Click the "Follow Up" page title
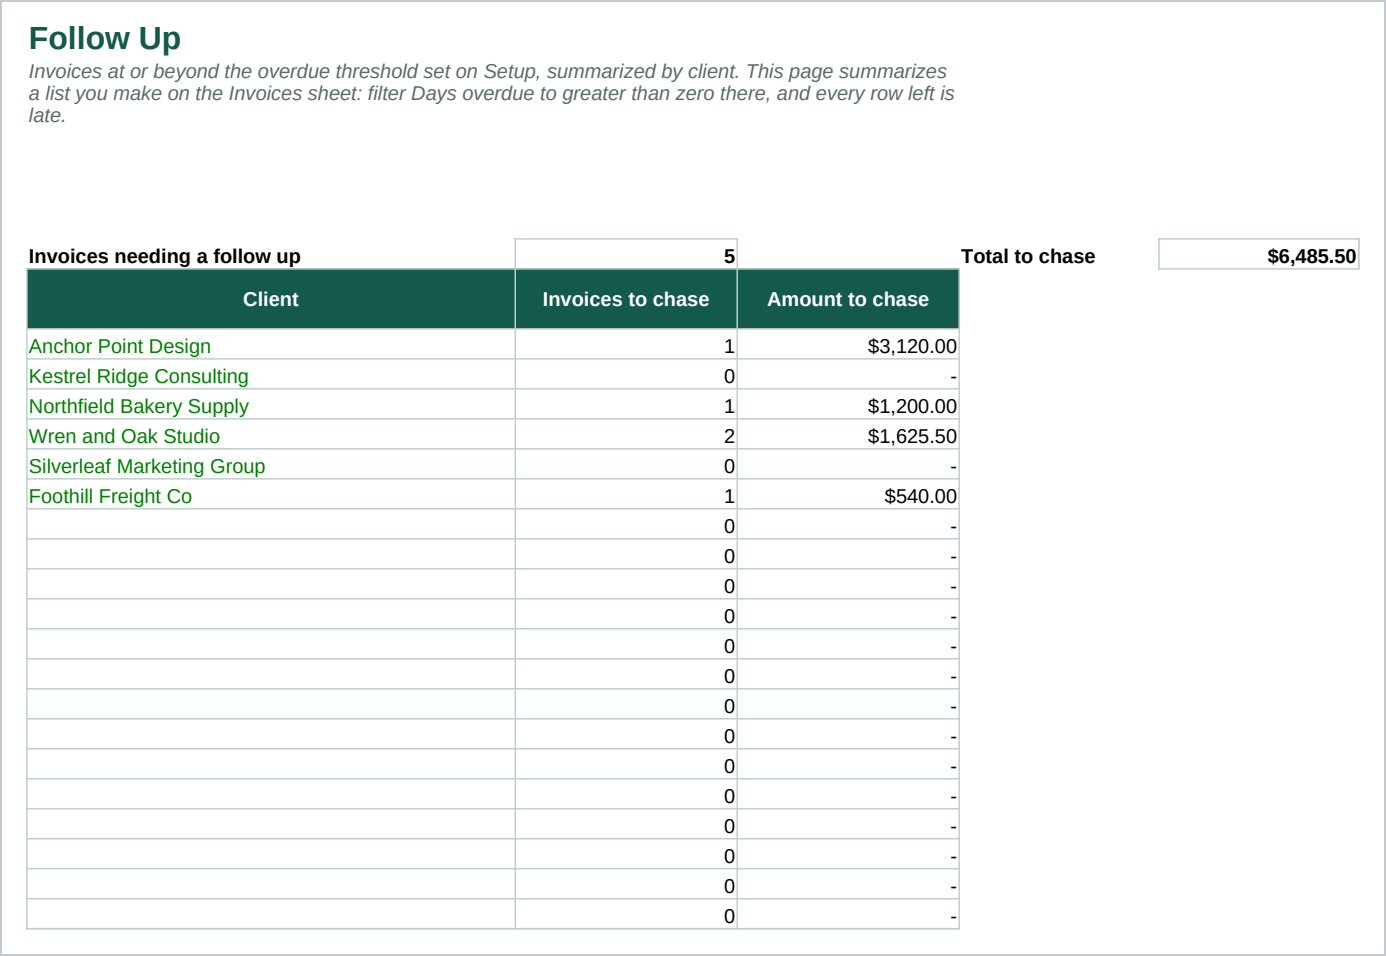This screenshot has height=956, width=1386. [x=105, y=38]
